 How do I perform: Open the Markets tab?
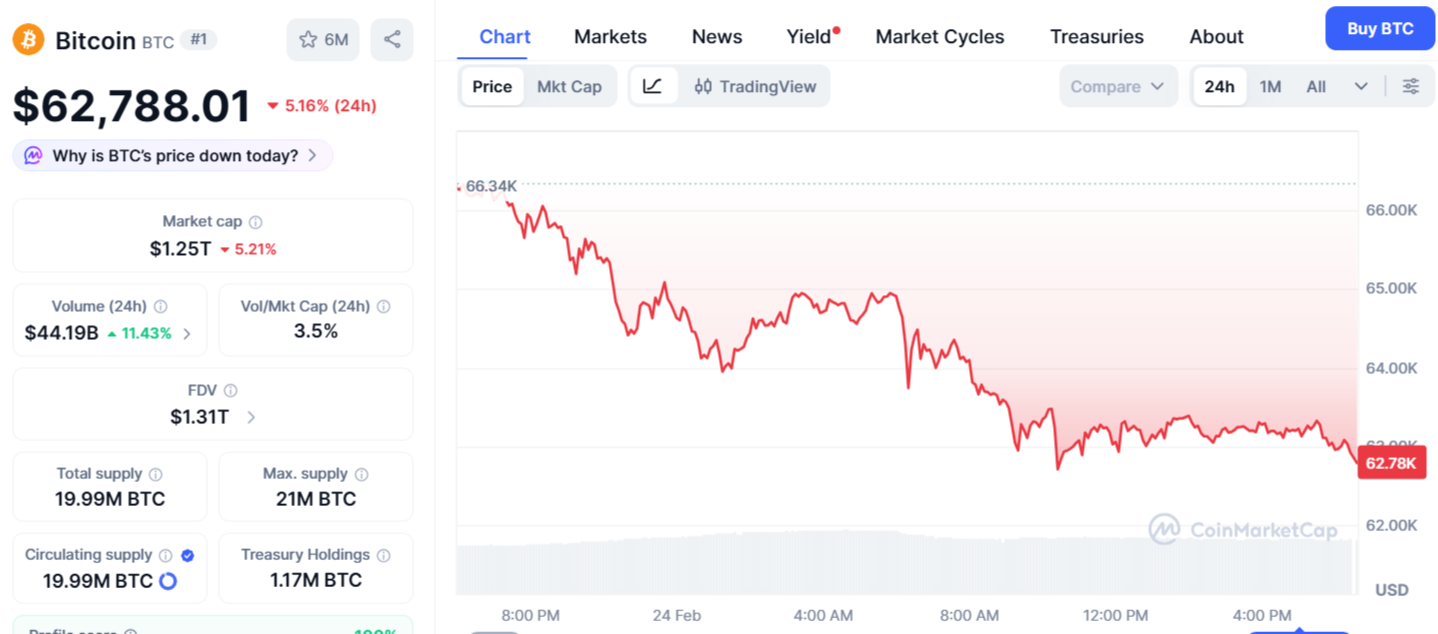[x=610, y=37]
